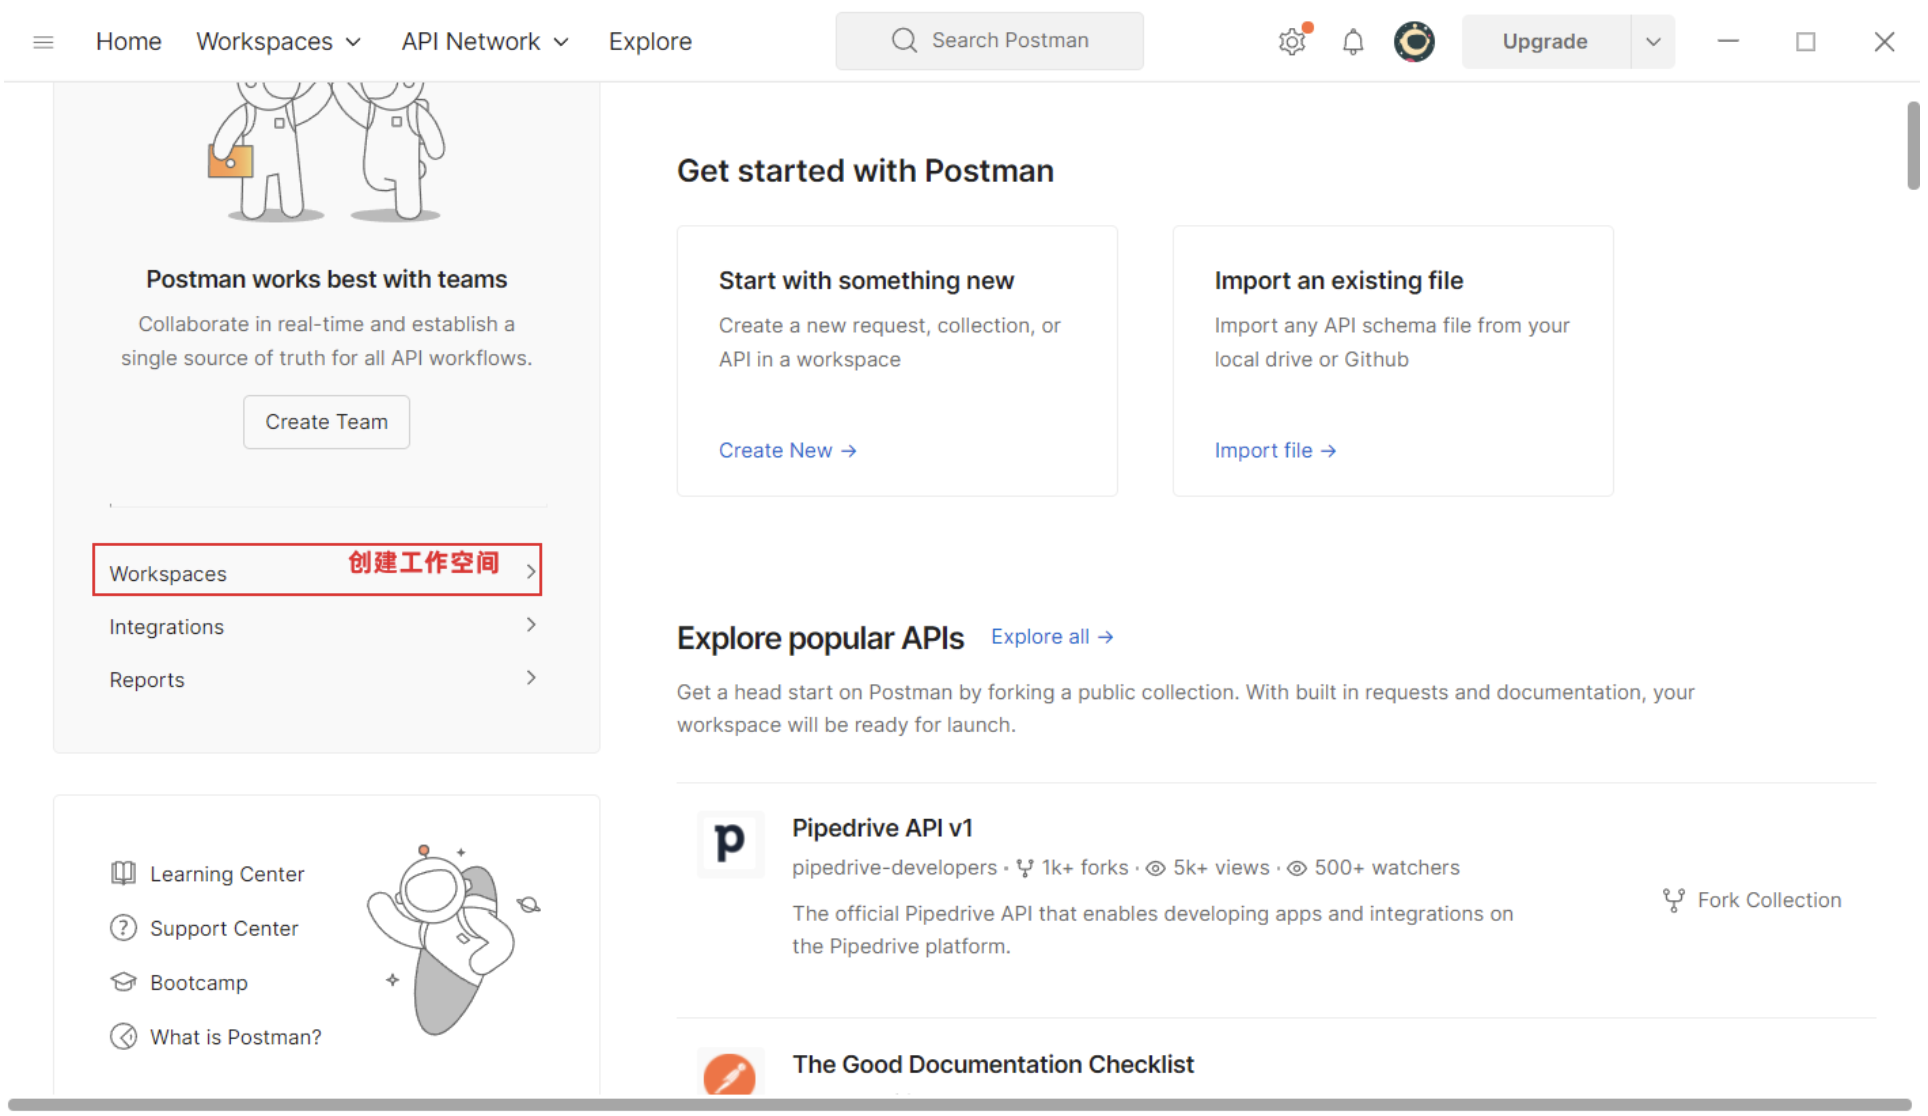Open the Upgrade dropdown arrow
The image size is (1928, 1116).
tap(1652, 42)
